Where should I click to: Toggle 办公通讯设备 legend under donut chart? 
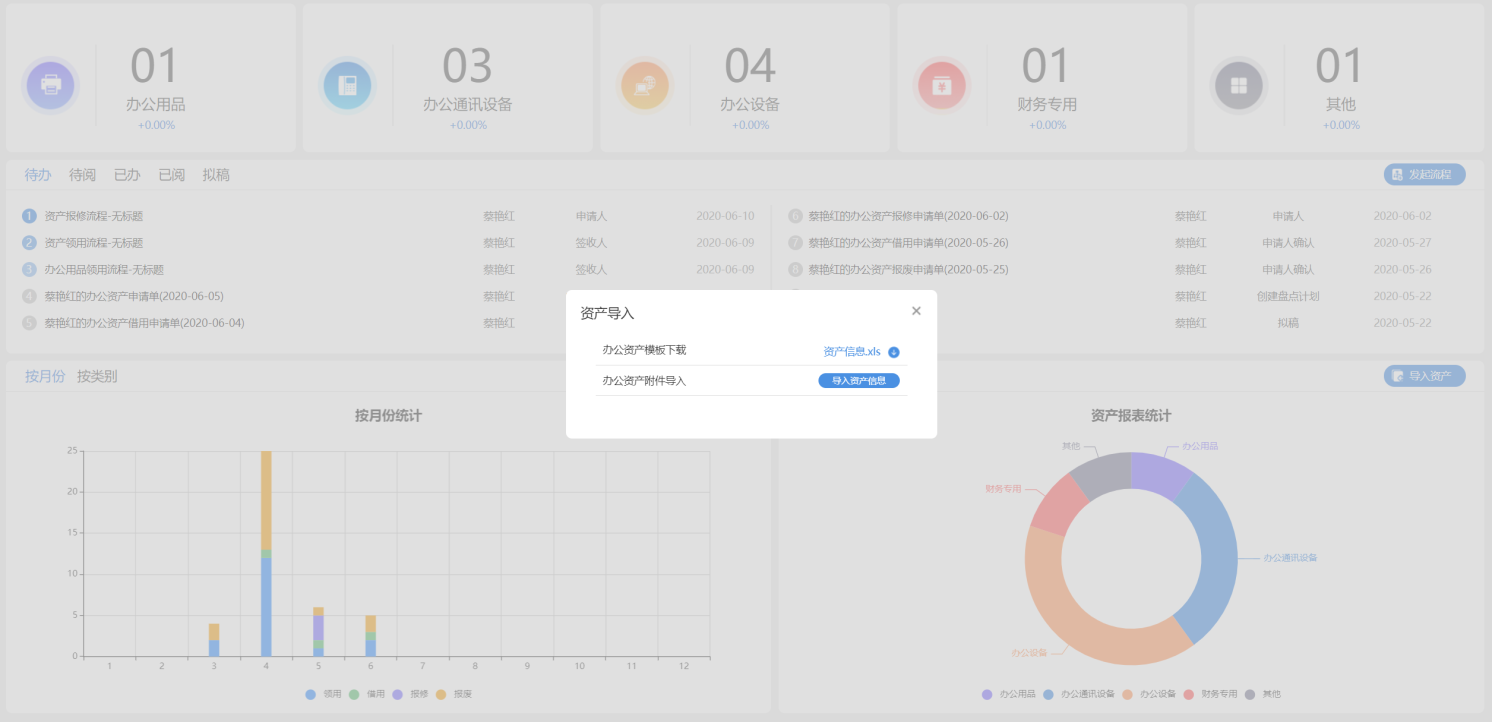[x=1078, y=694]
